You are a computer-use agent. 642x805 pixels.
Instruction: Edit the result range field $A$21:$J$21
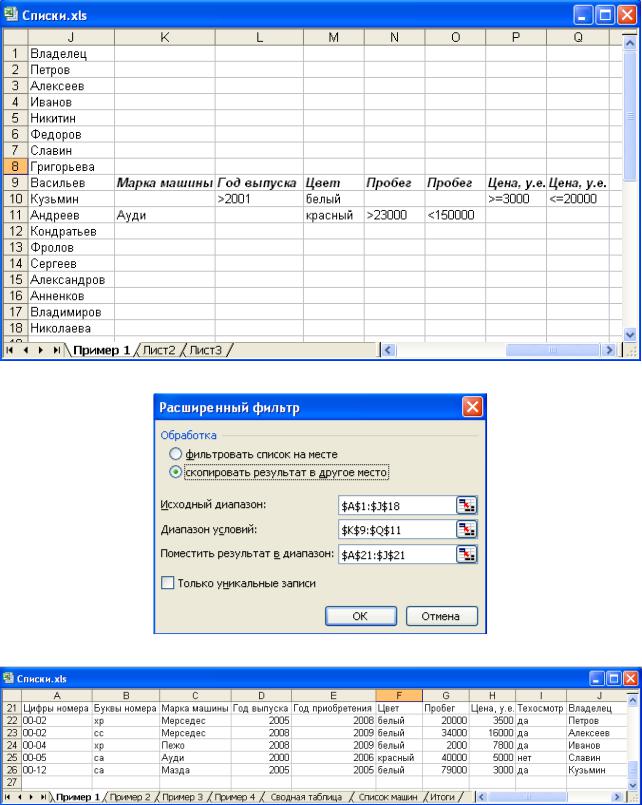(x=397, y=554)
